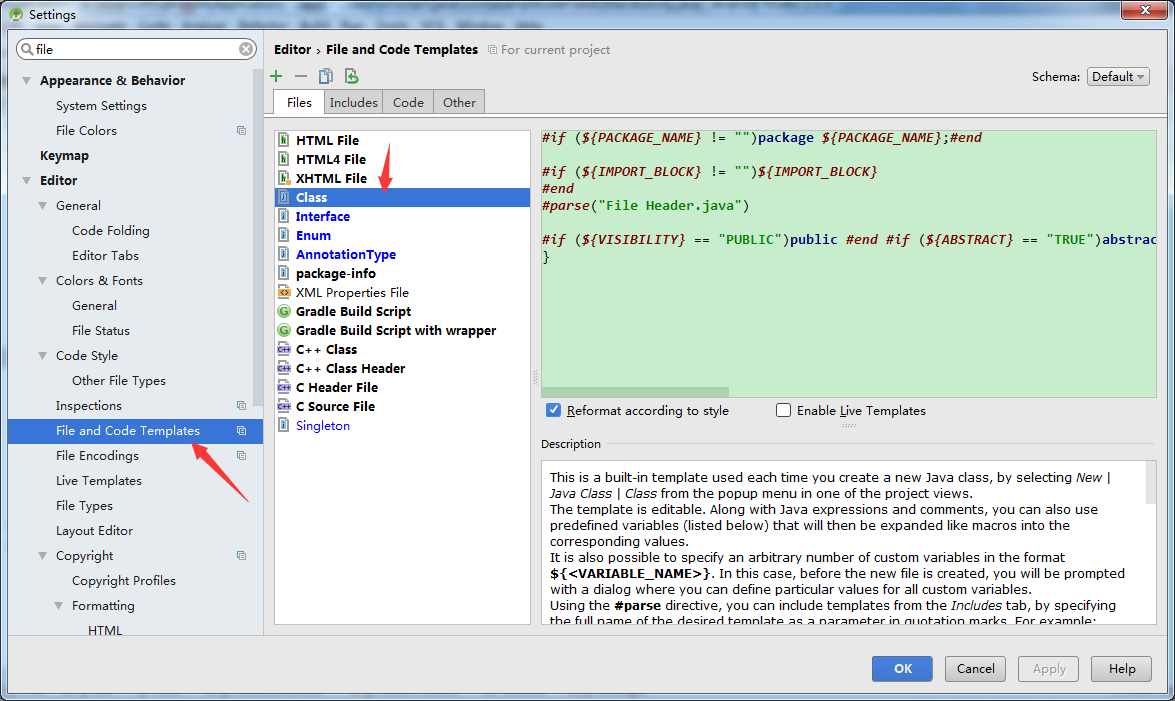Collapse the General subtree under Editor
This screenshot has height=701, width=1175.
[43, 205]
